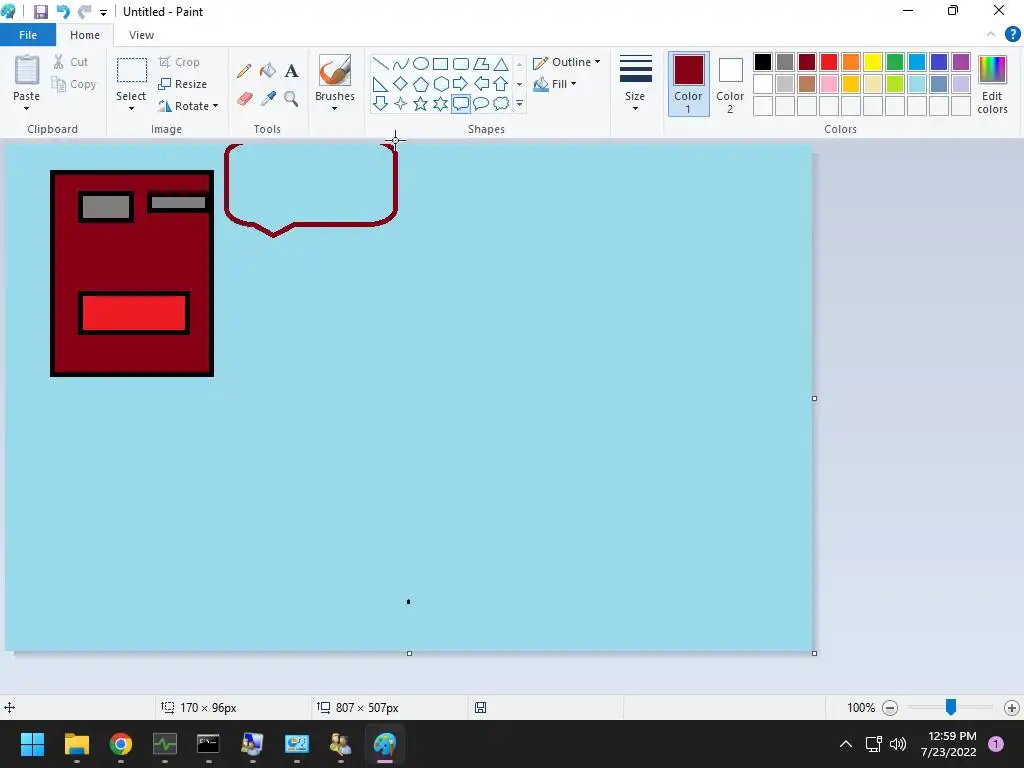Select the Magnifier tool

click(291, 99)
